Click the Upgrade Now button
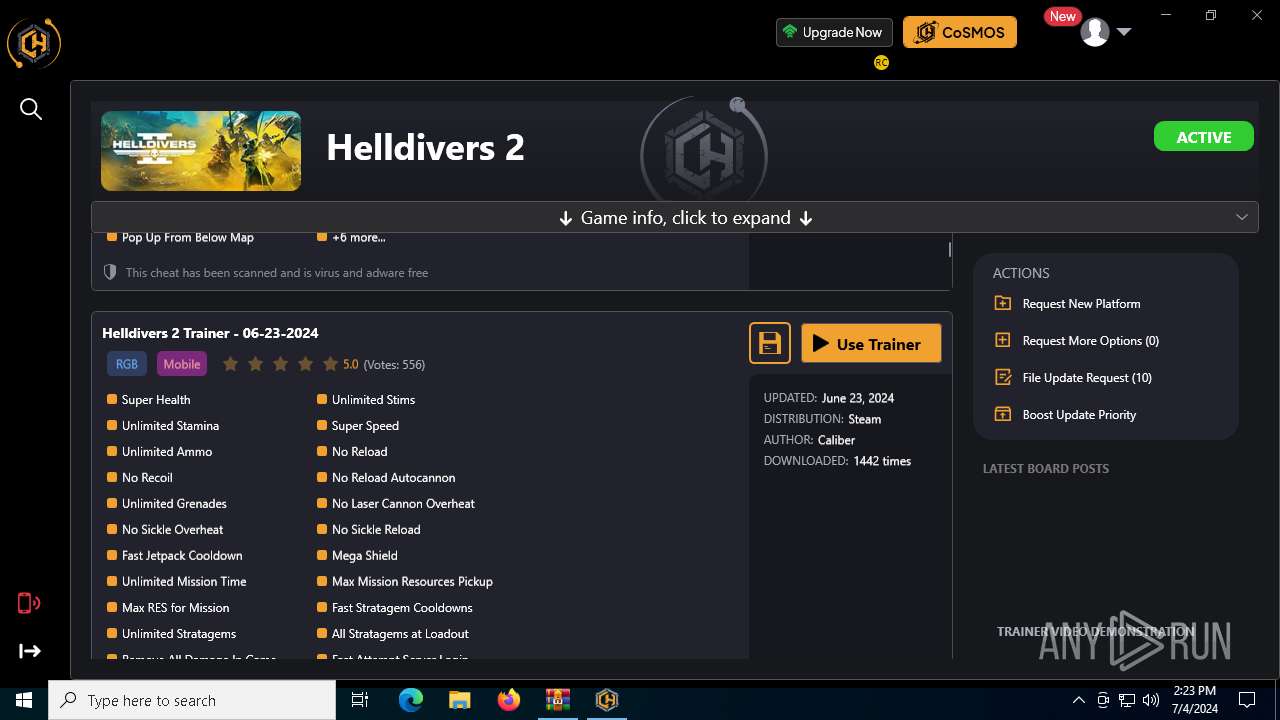 pyautogui.click(x=834, y=32)
